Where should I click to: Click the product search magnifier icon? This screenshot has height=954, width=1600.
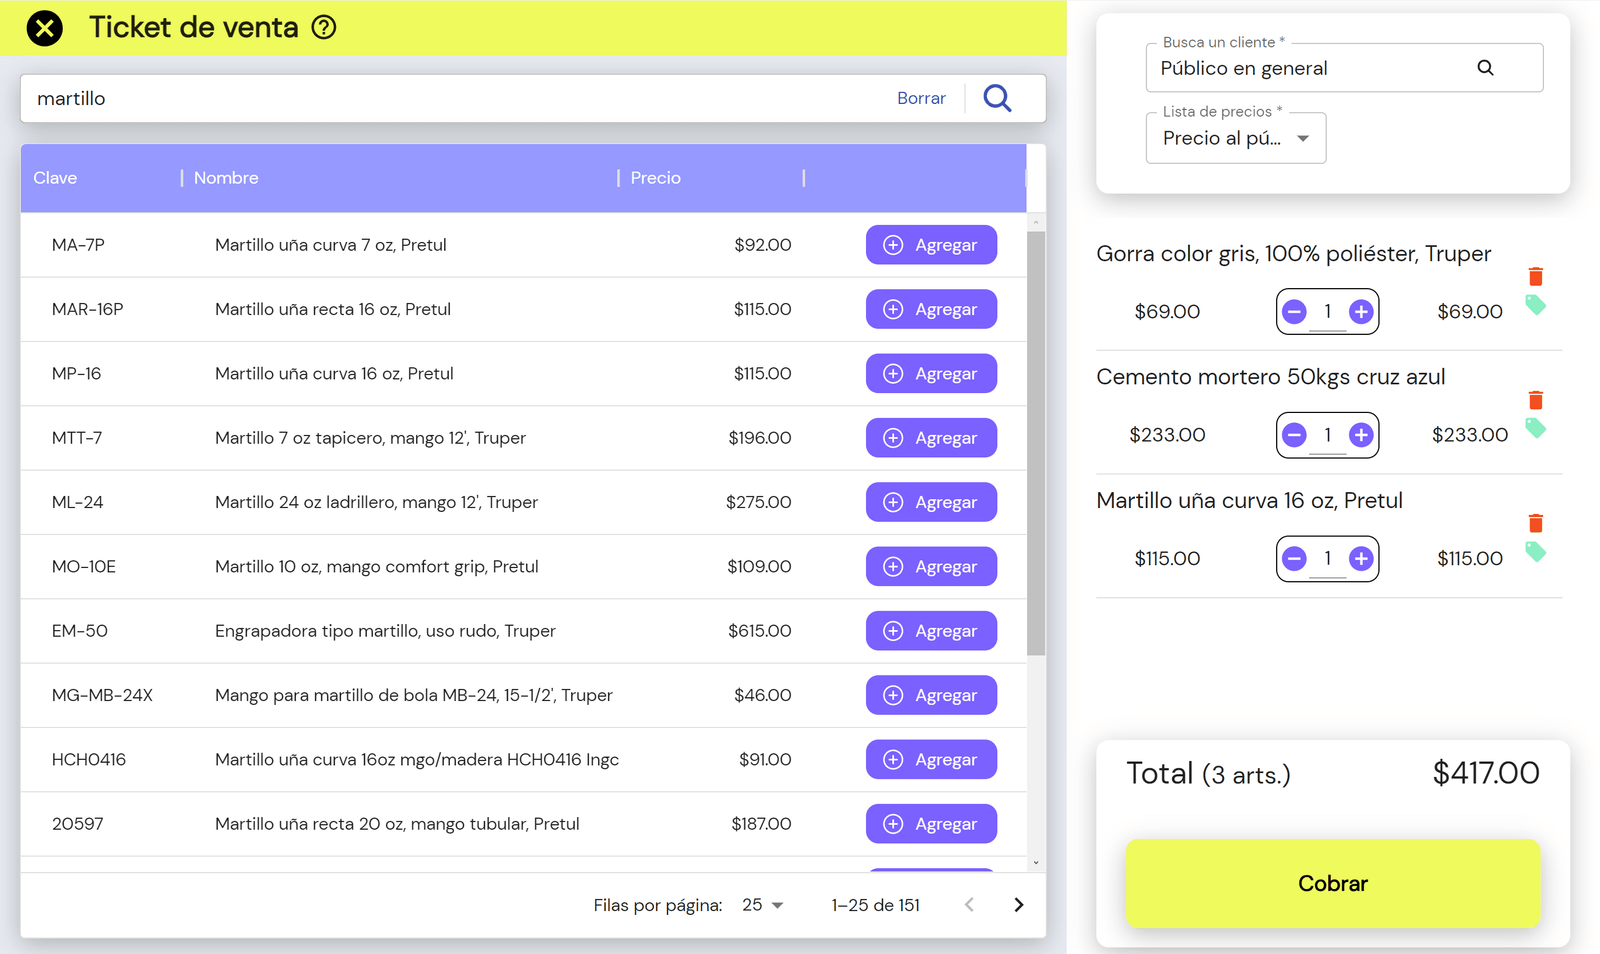point(996,98)
